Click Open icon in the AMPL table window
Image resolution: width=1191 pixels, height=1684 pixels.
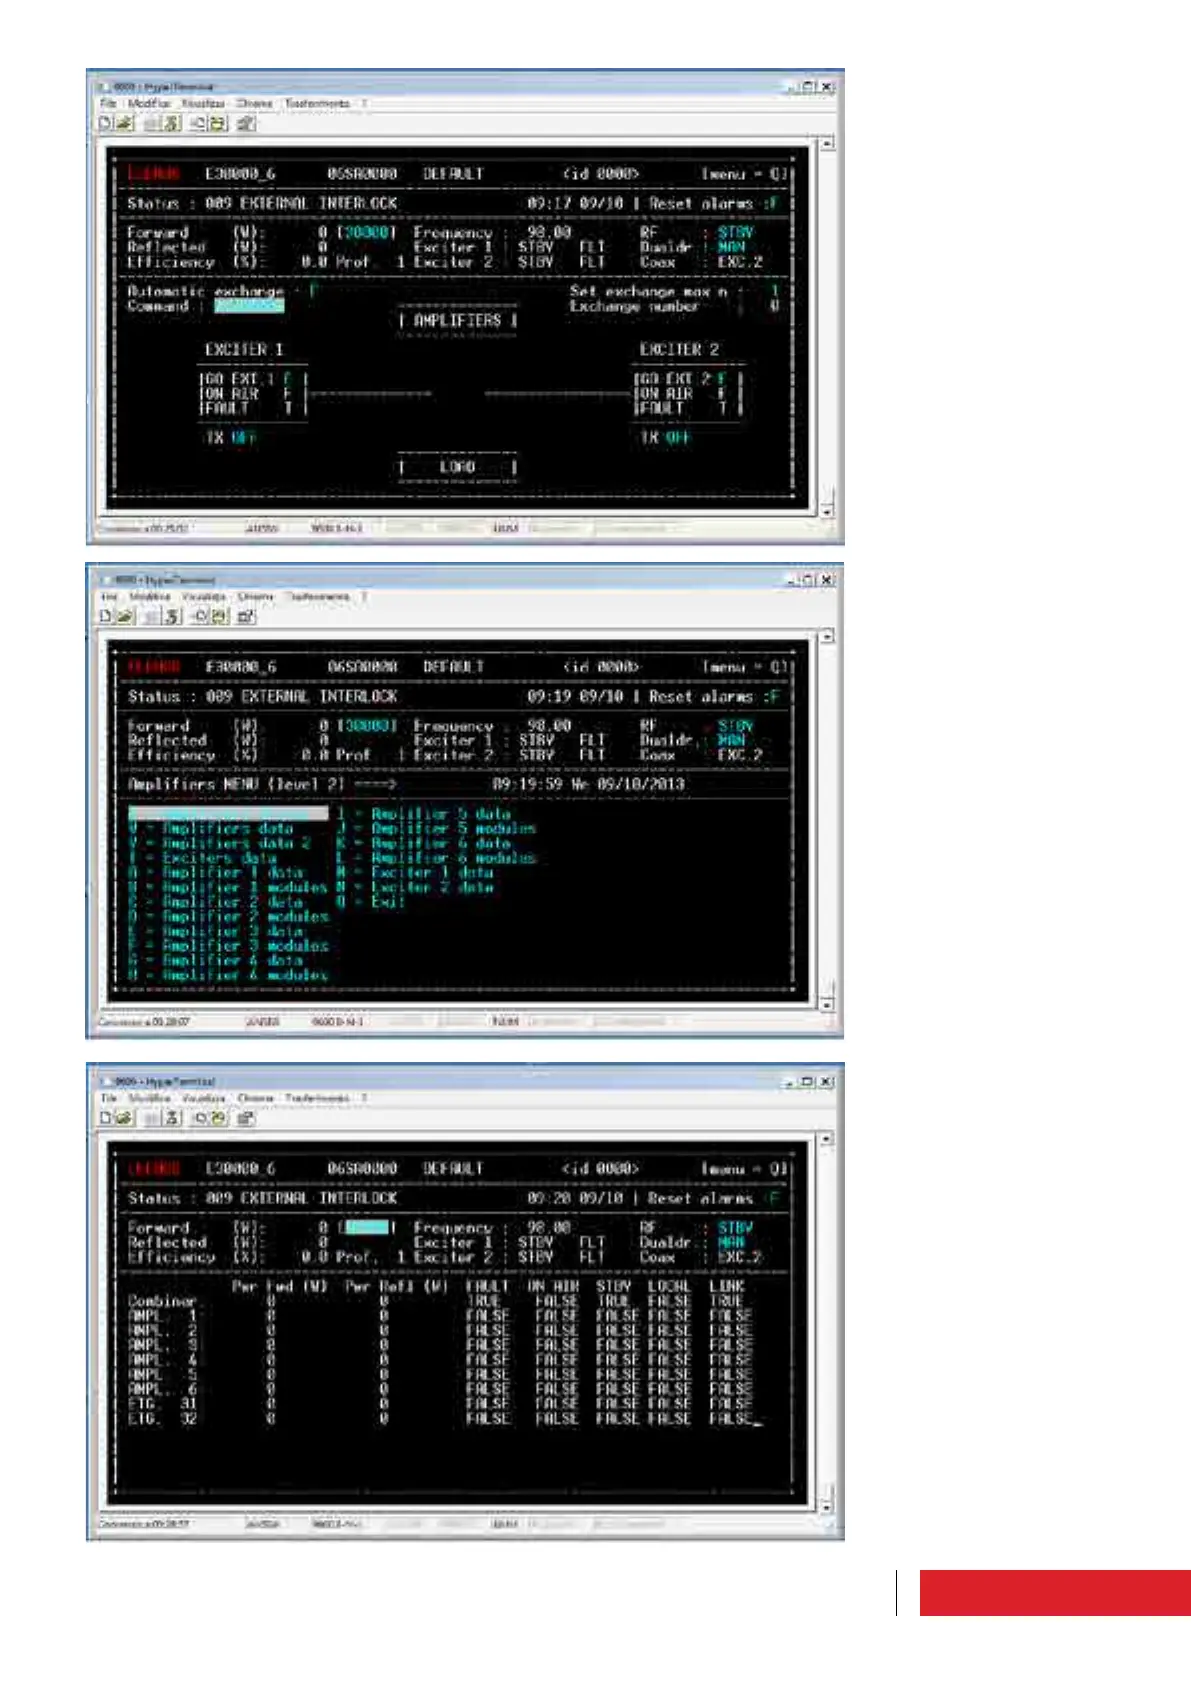[124, 1118]
